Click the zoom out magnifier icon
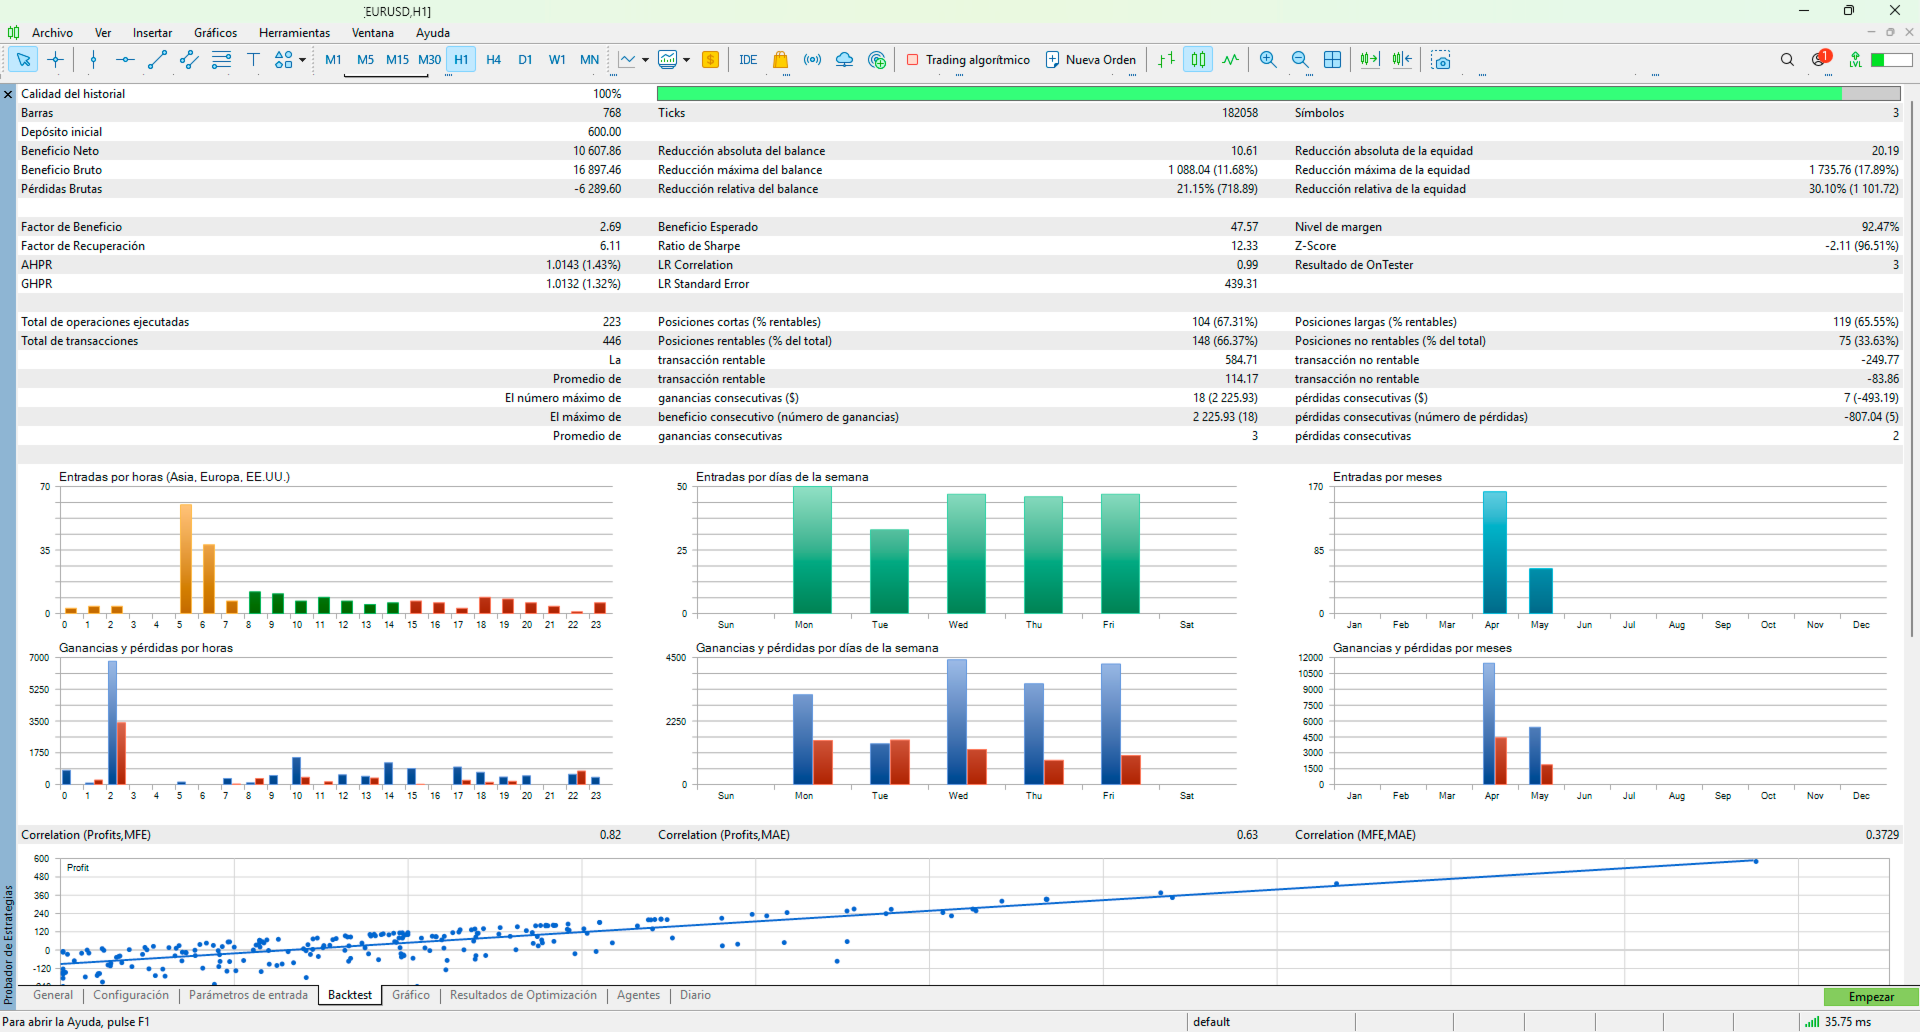This screenshot has width=1920, height=1032. [1300, 60]
